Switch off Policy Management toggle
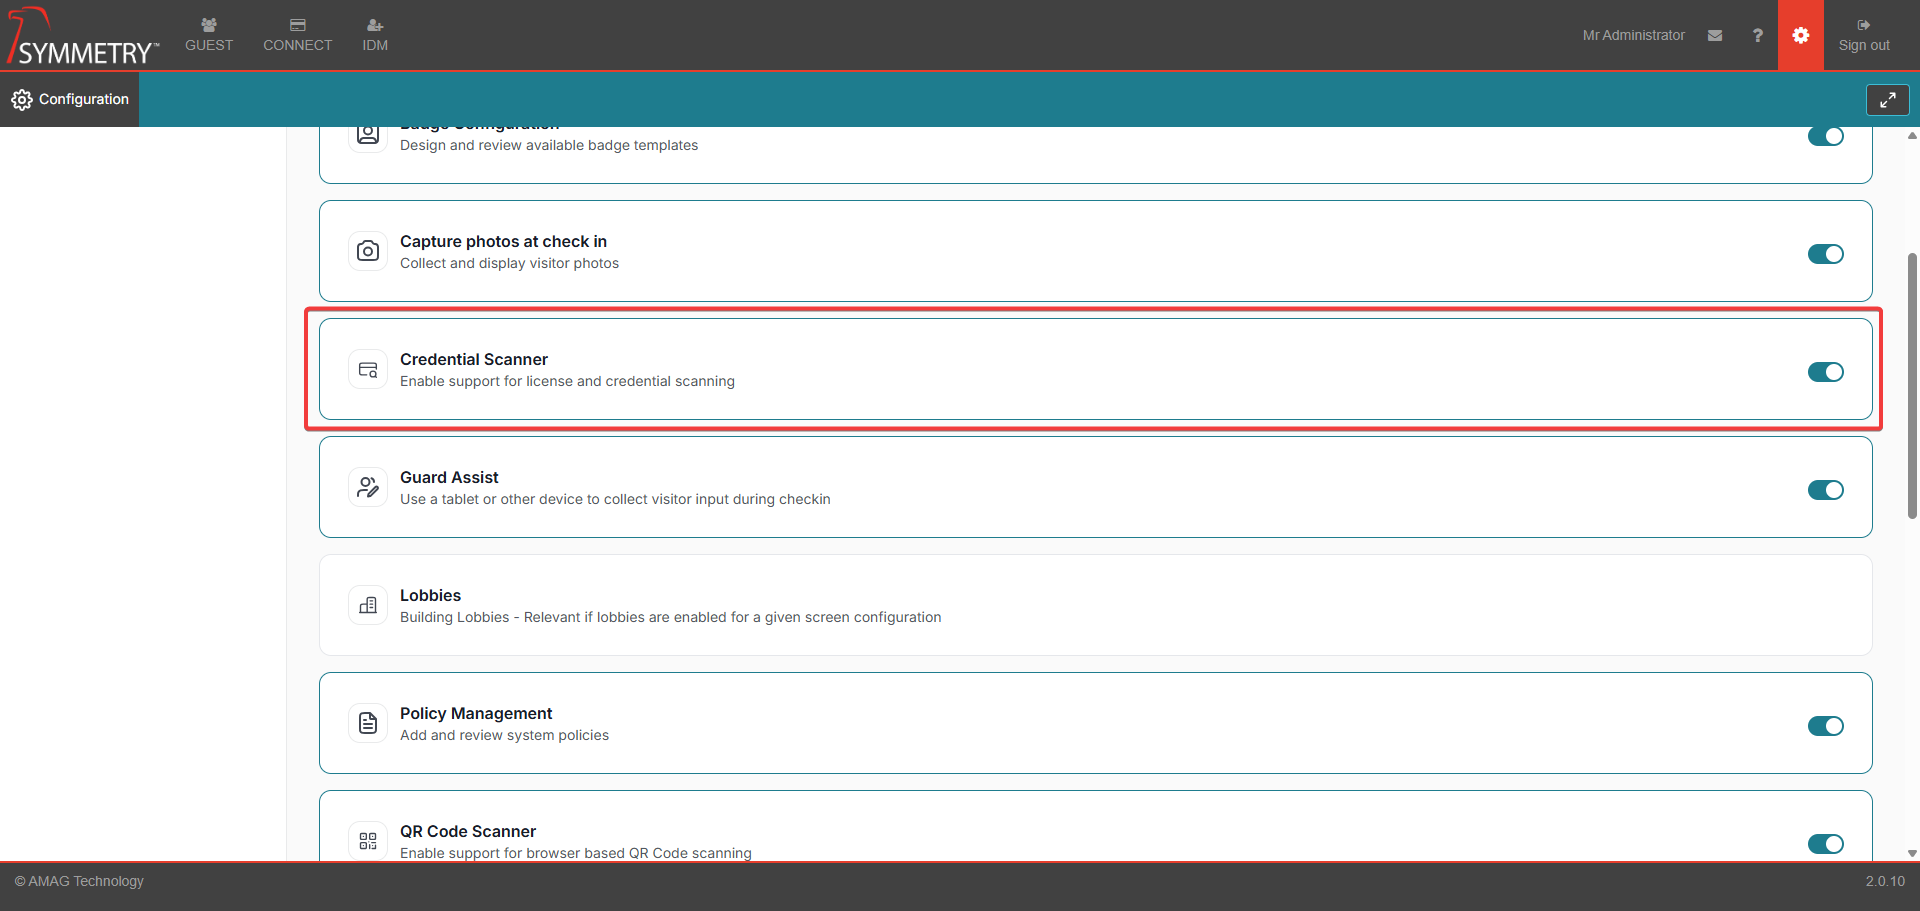This screenshot has width=1920, height=911. [1825, 726]
